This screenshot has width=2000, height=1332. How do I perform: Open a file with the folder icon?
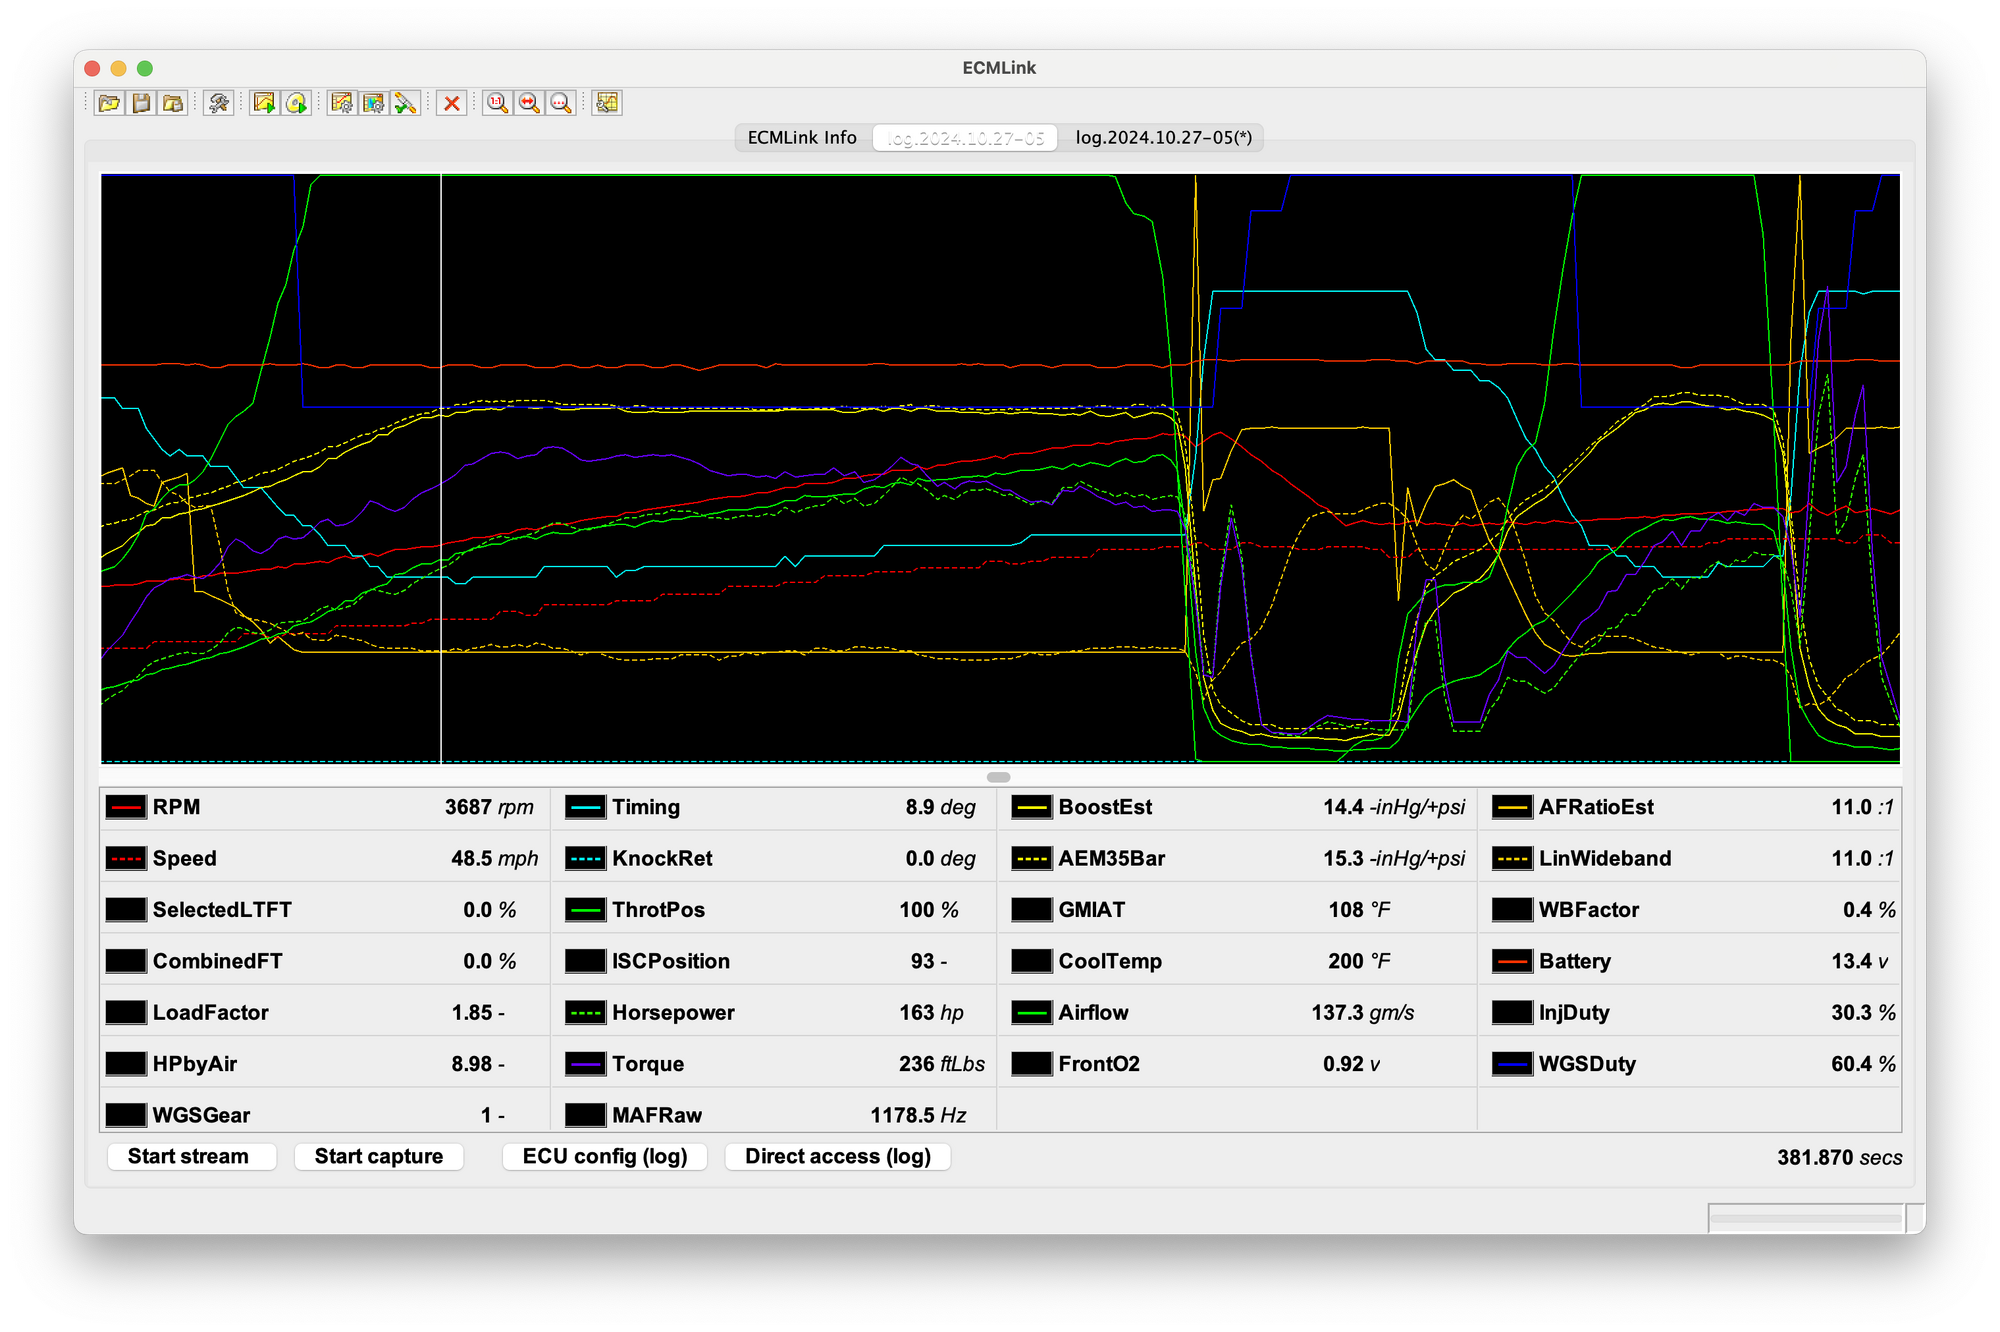pyautogui.click(x=109, y=103)
